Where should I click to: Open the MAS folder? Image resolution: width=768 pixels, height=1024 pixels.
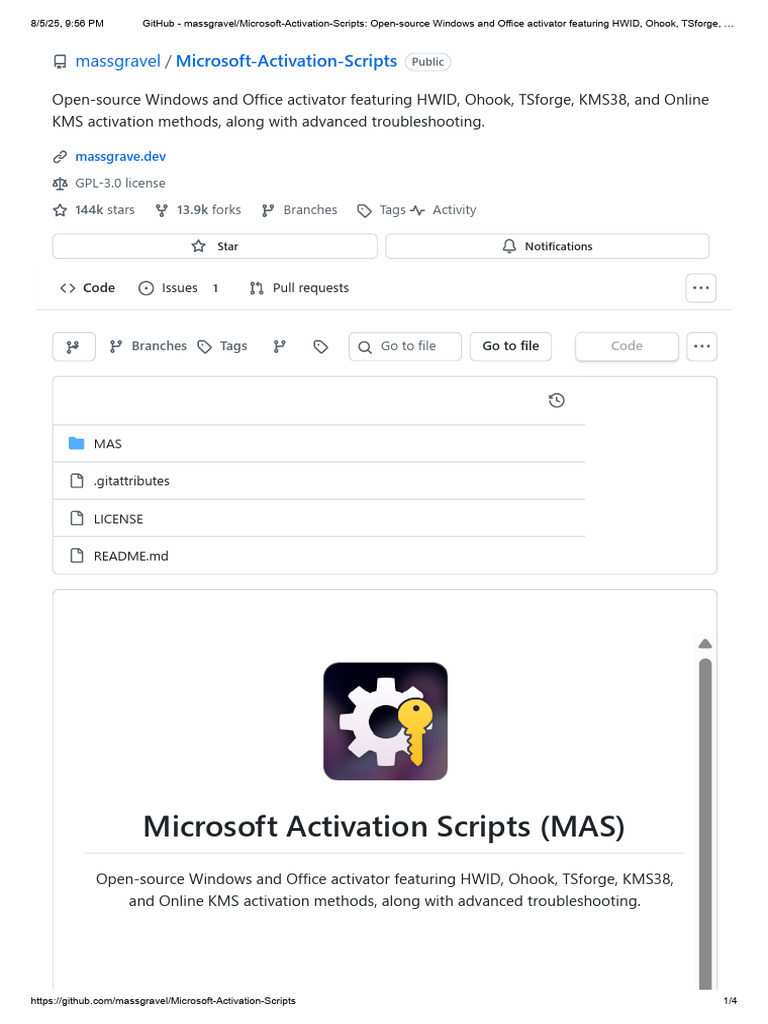click(x=108, y=444)
